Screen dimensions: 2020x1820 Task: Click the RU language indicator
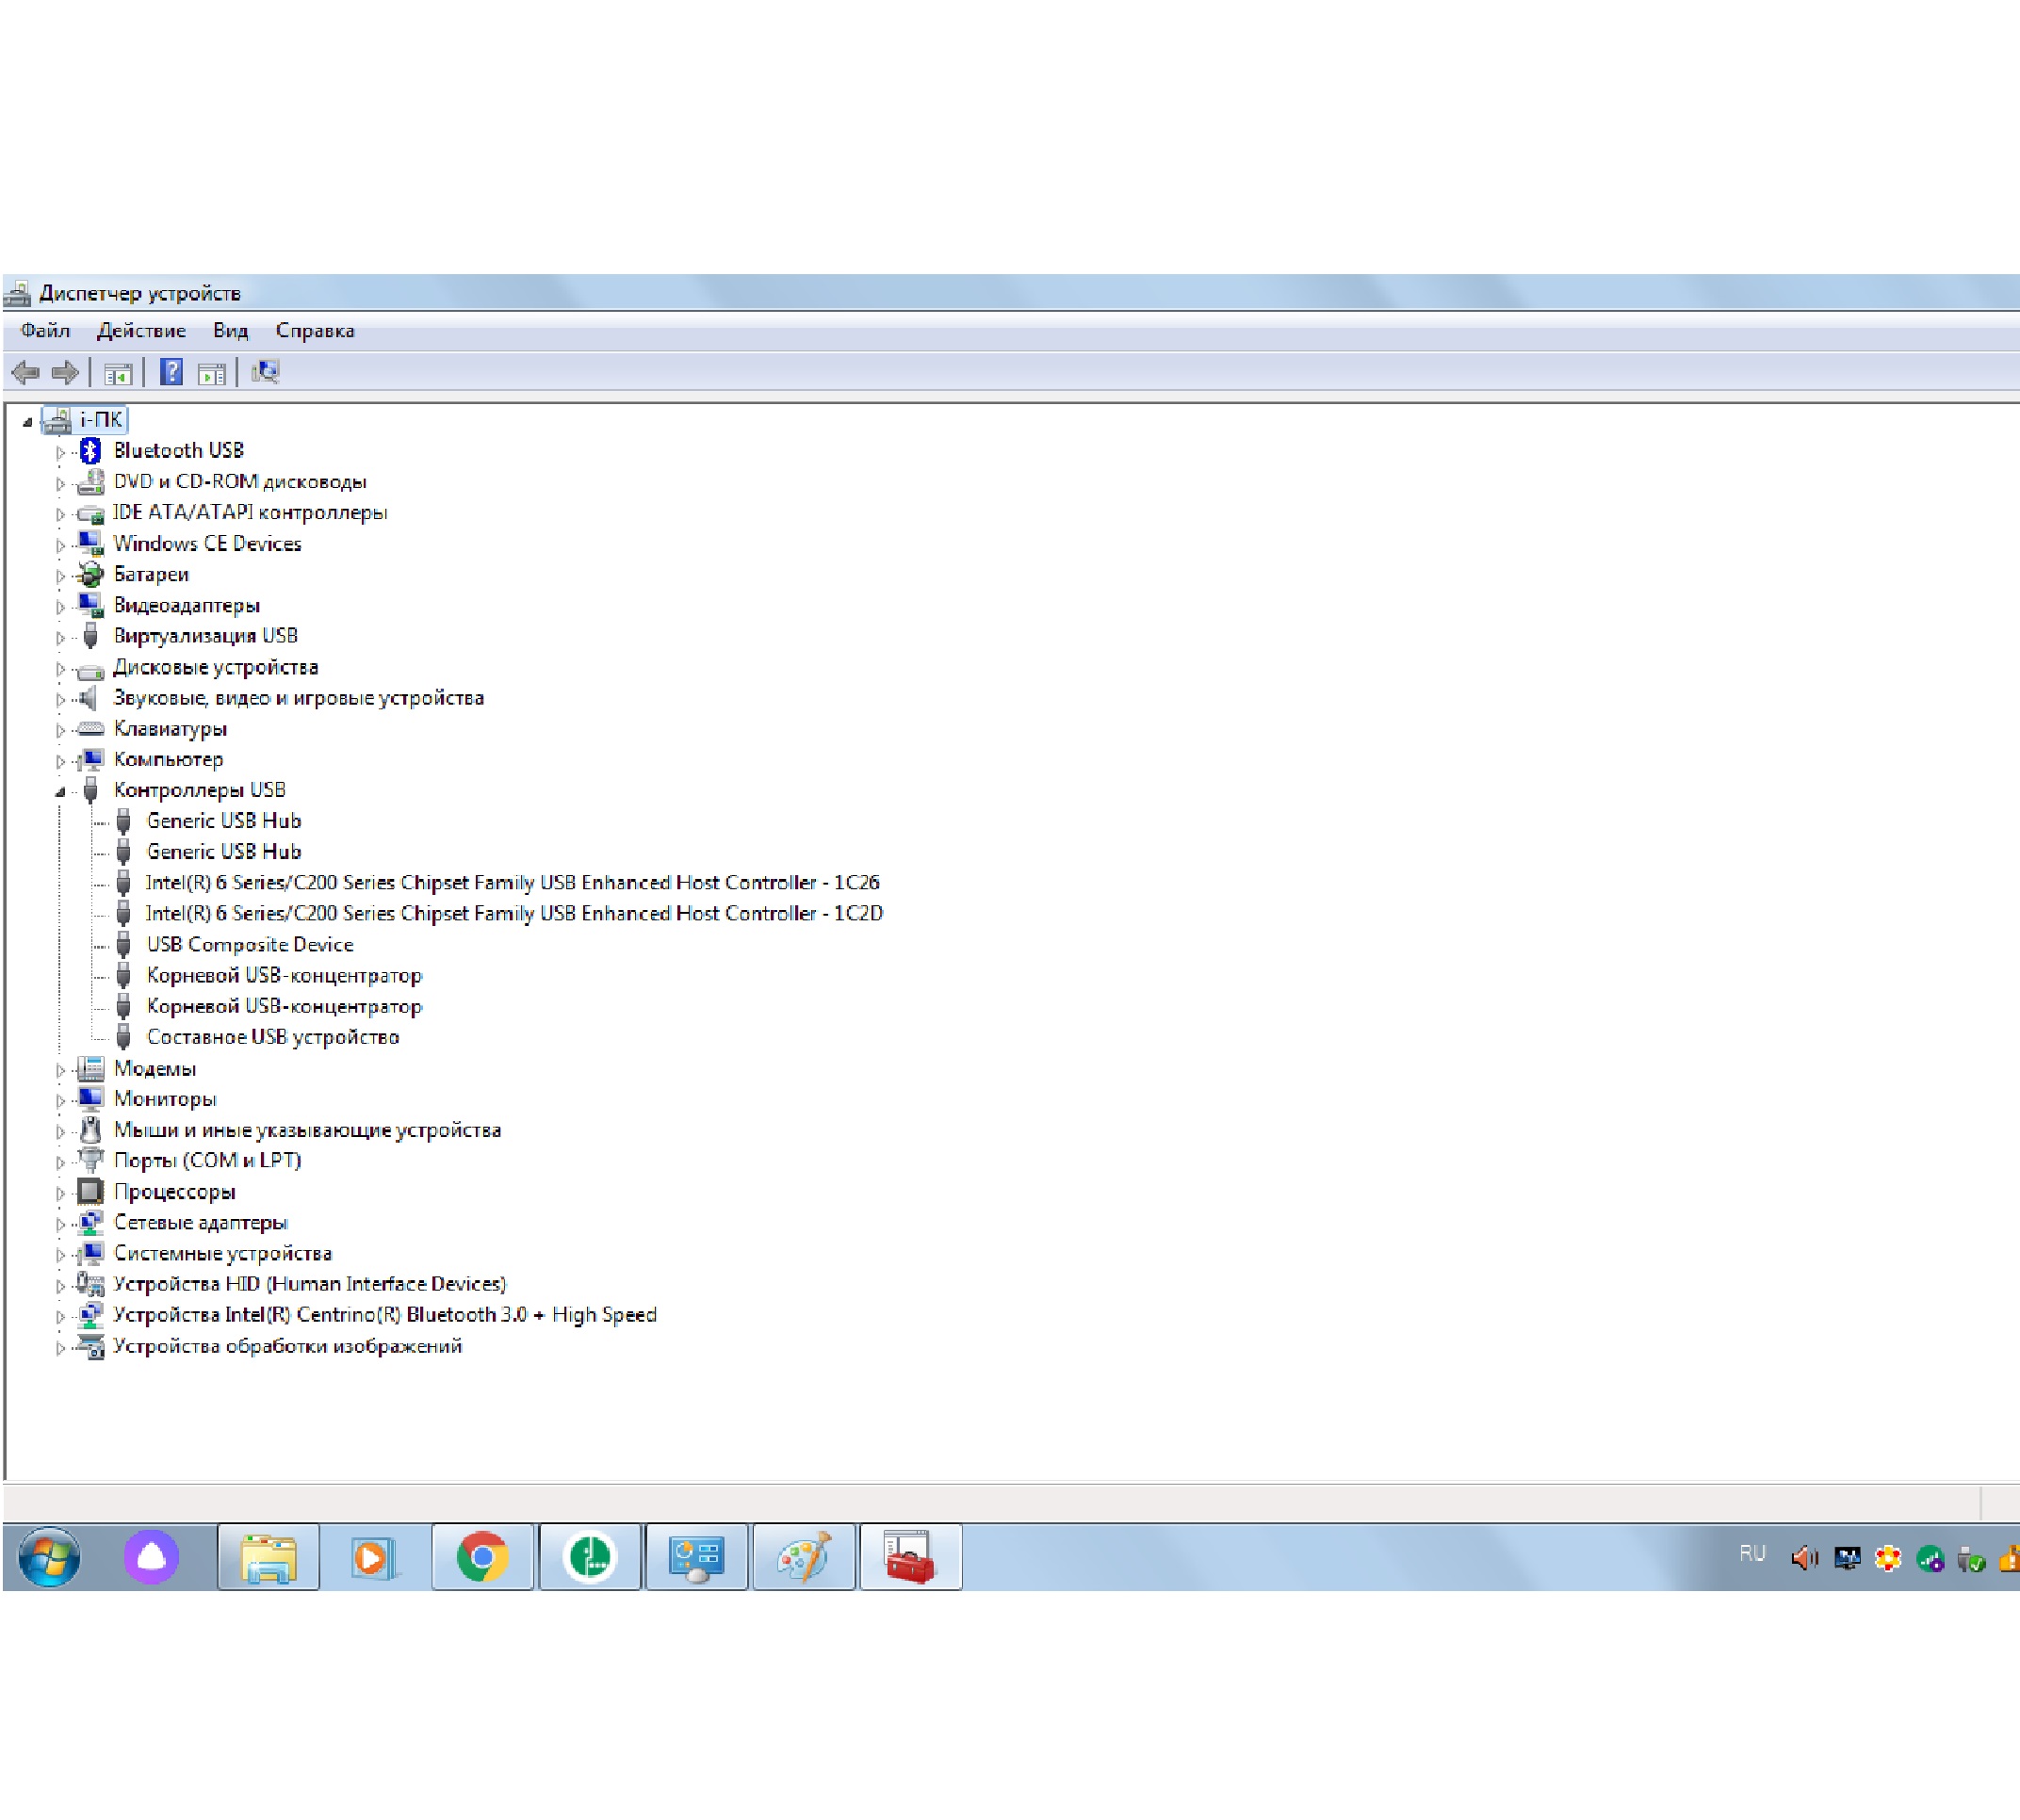click(1752, 1553)
